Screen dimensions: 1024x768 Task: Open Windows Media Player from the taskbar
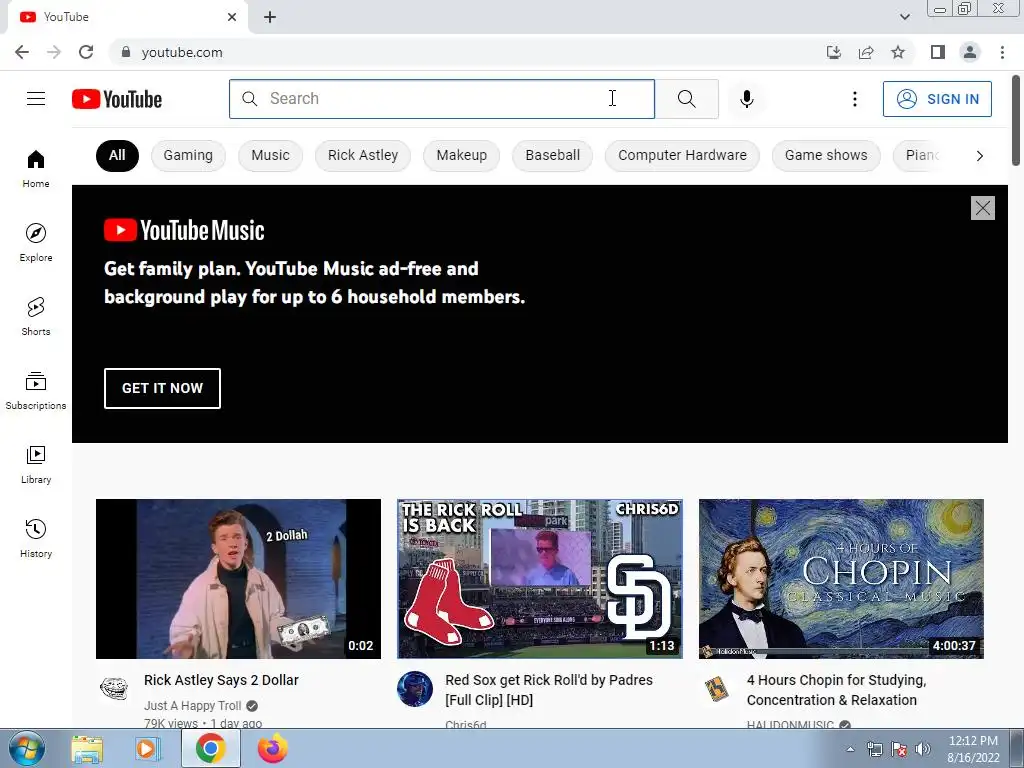point(148,748)
